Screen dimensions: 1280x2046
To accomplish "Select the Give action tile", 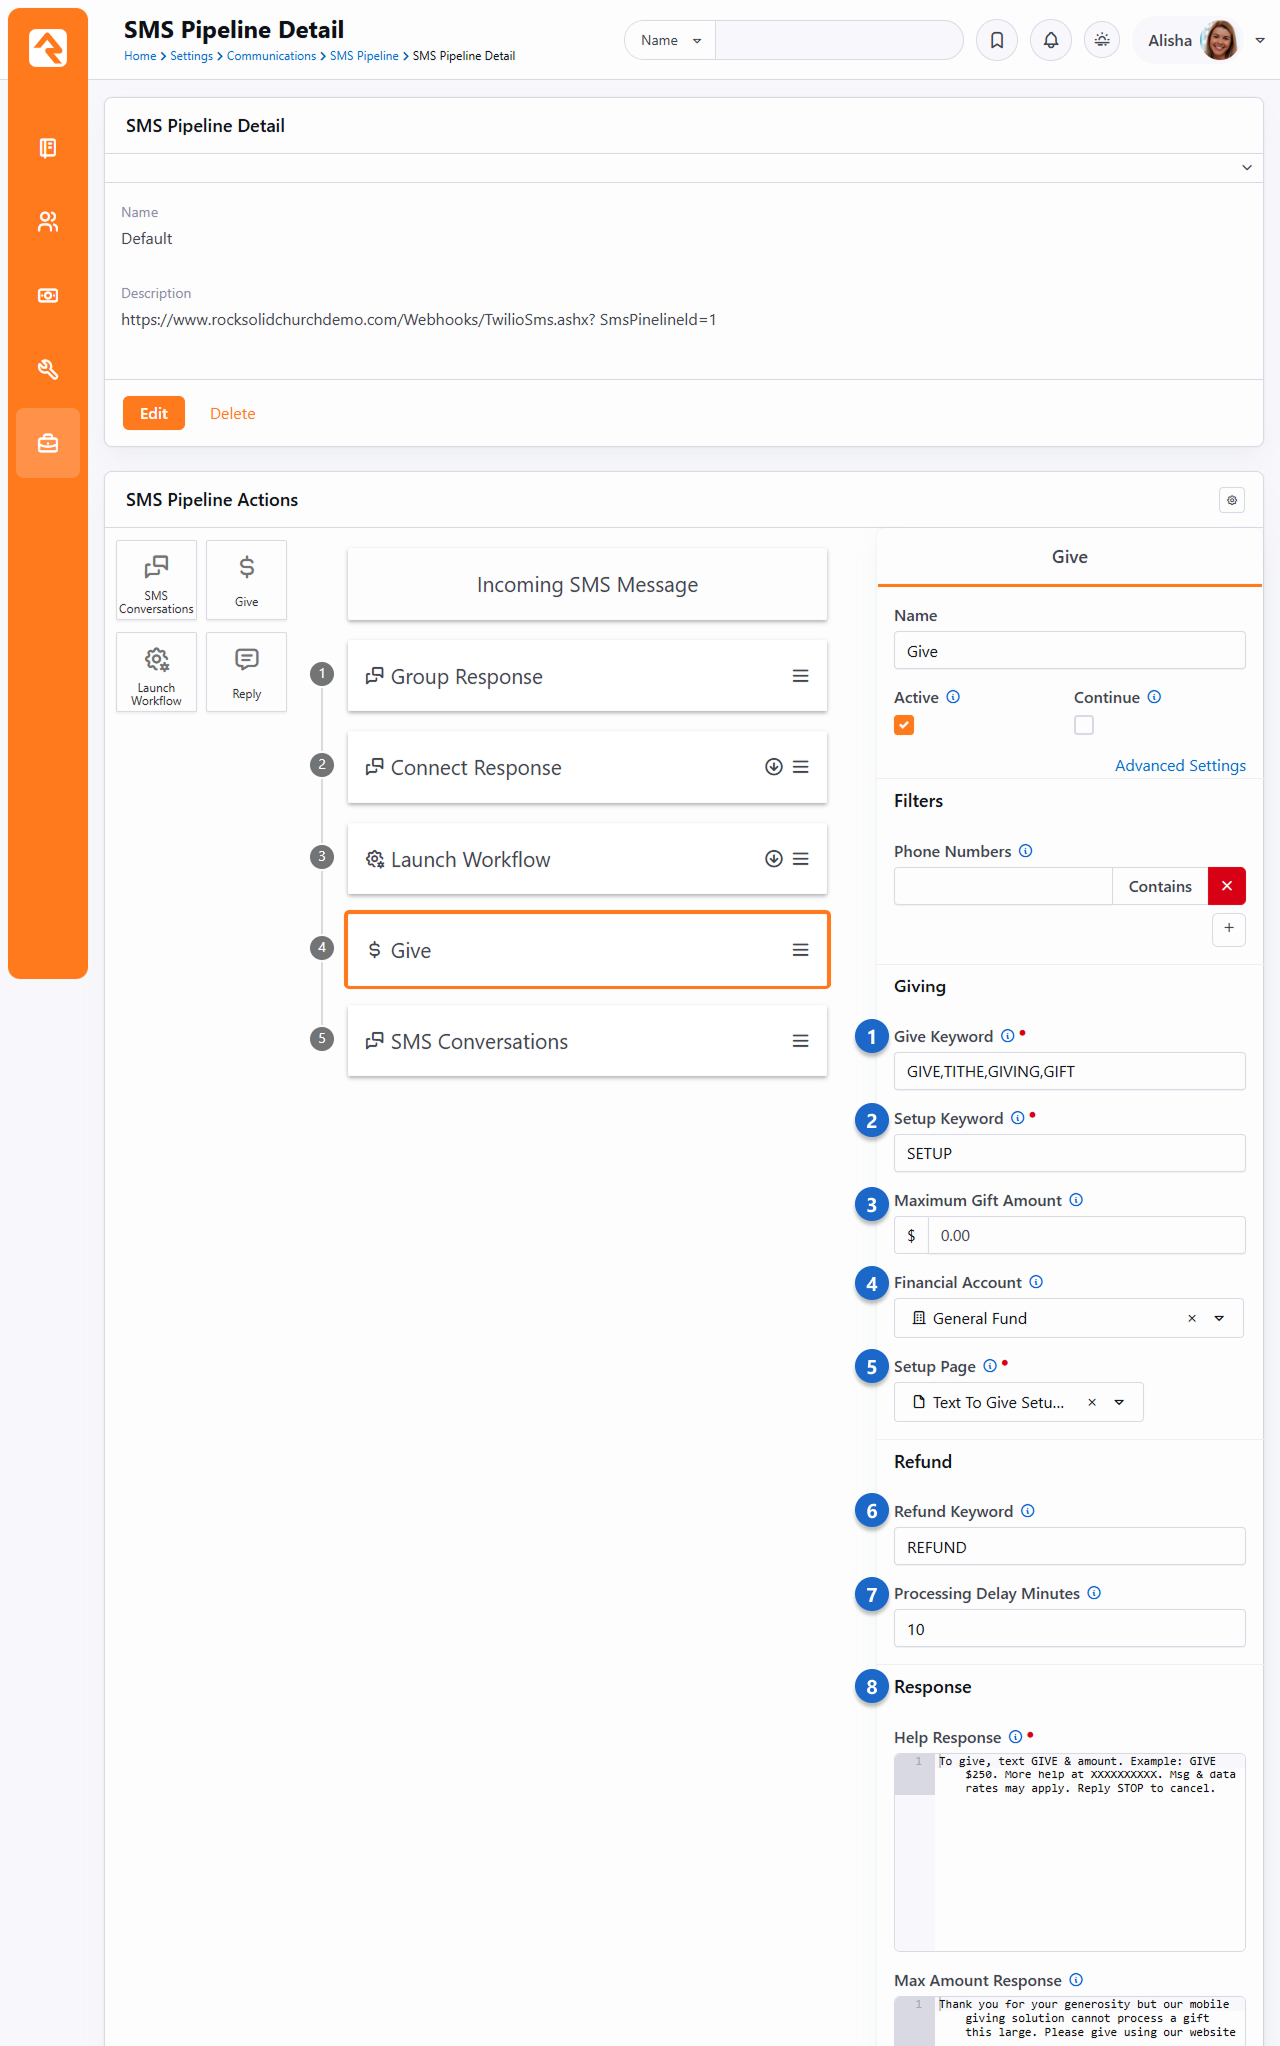I will [x=246, y=580].
